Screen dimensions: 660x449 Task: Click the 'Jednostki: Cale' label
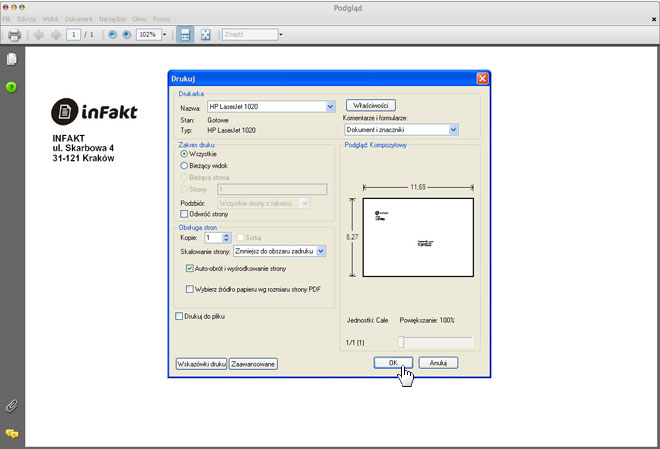click(x=367, y=320)
